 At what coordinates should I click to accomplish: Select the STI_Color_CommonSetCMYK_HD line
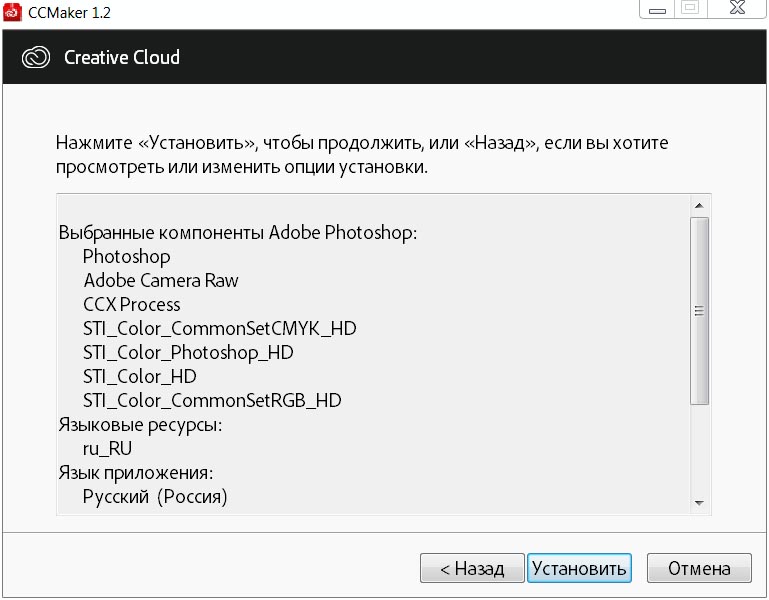pos(220,329)
